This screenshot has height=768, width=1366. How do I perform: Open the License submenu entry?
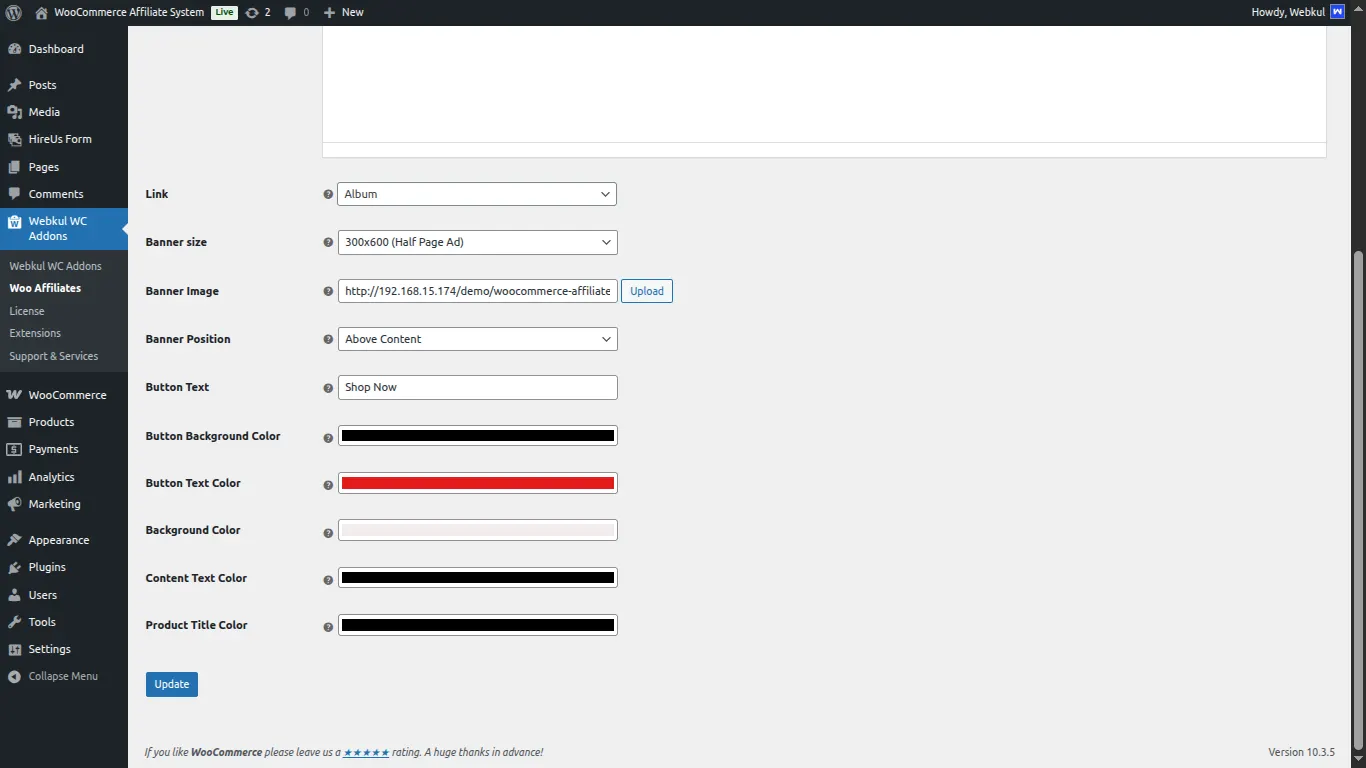point(25,310)
